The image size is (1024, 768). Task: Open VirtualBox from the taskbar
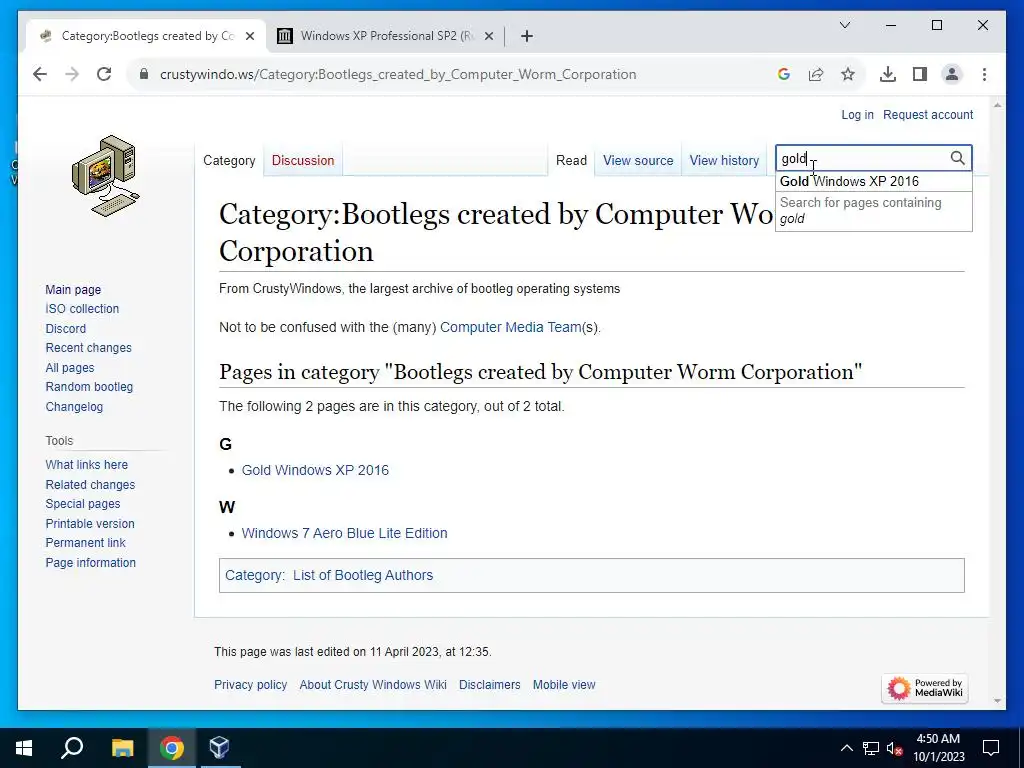click(219, 748)
